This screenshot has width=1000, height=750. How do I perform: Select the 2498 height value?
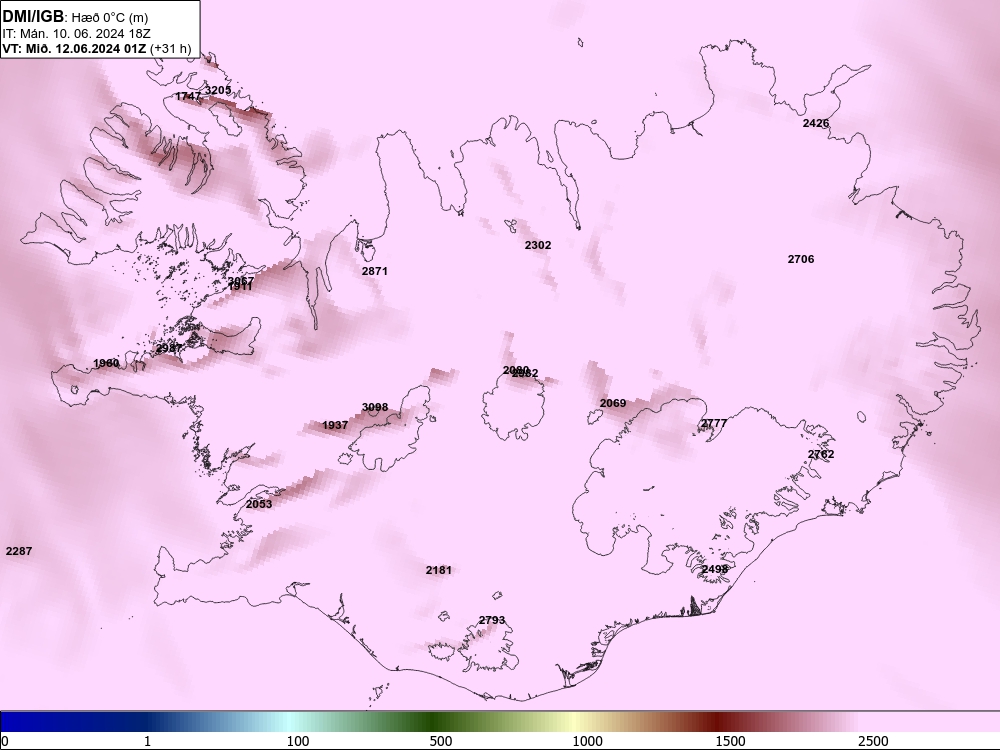tap(714, 569)
